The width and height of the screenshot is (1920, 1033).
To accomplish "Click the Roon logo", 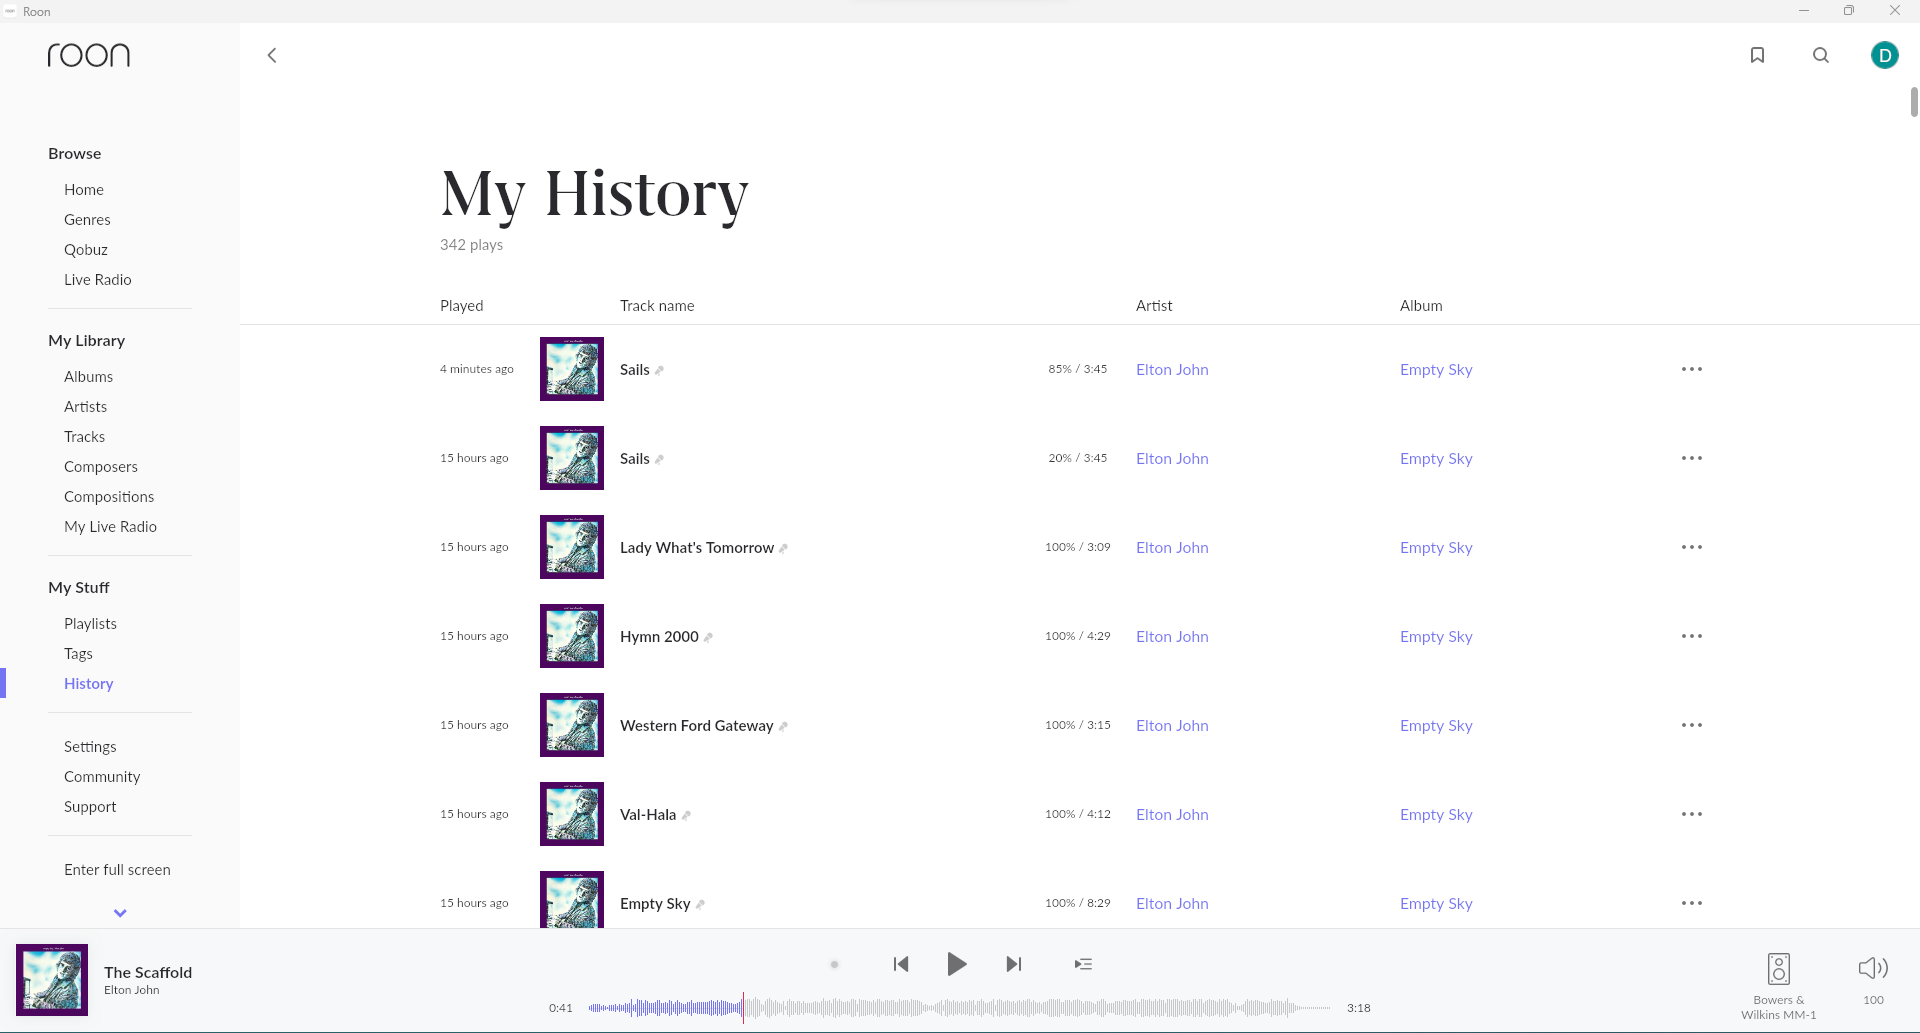I will (88, 55).
